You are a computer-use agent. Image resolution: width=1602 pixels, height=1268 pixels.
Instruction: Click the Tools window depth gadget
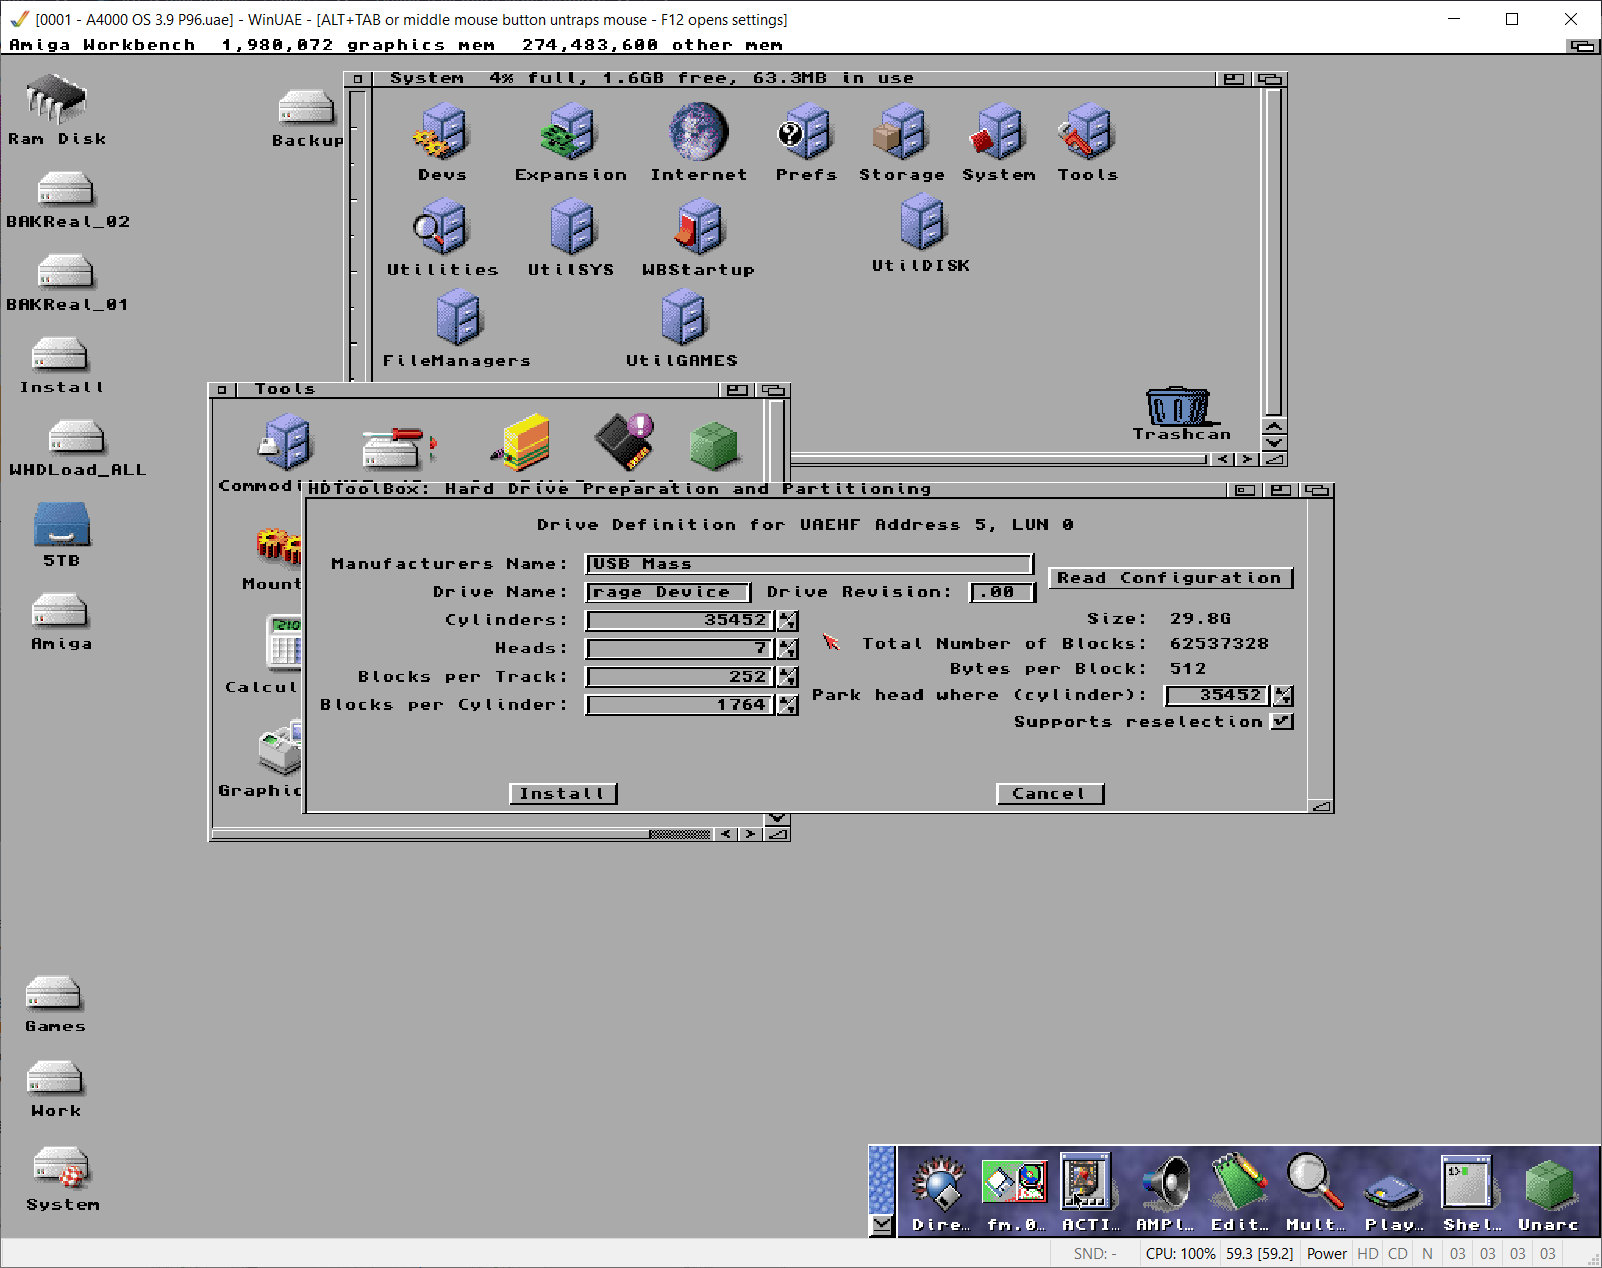pyautogui.click(x=773, y=390)
